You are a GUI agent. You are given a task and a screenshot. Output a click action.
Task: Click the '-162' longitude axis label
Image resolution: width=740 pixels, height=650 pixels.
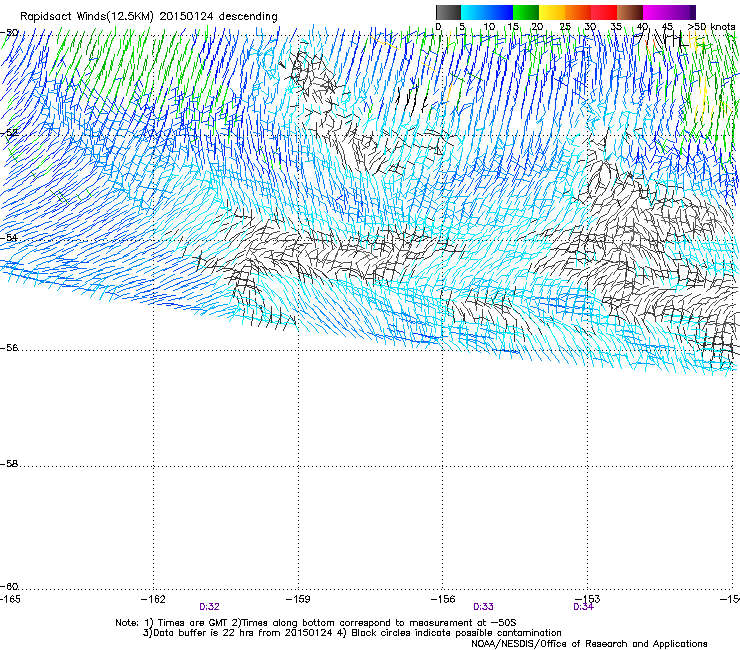click(153, 599)
